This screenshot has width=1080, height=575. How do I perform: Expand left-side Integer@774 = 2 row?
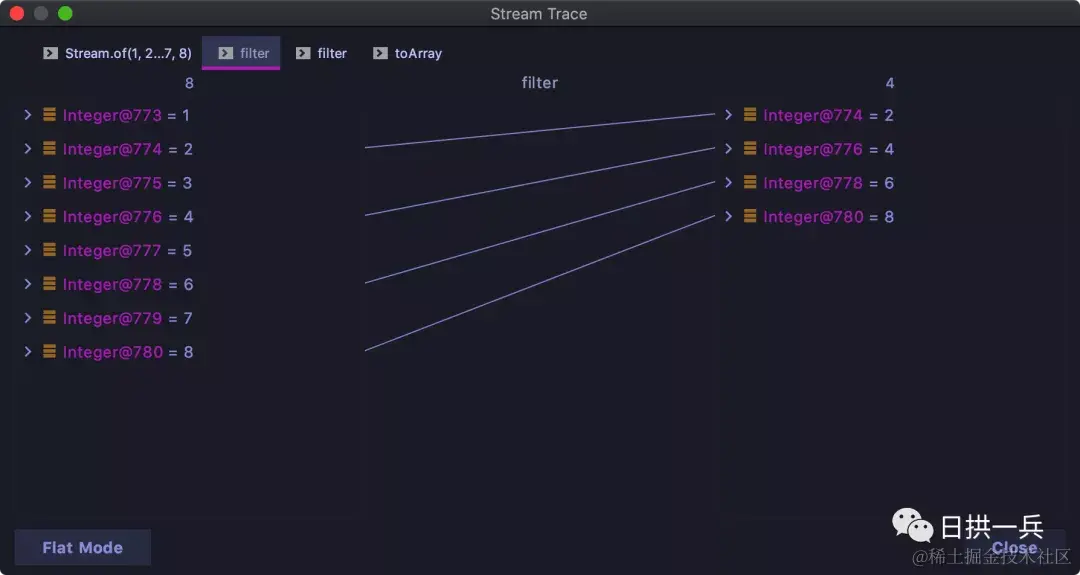click(28, 149)
